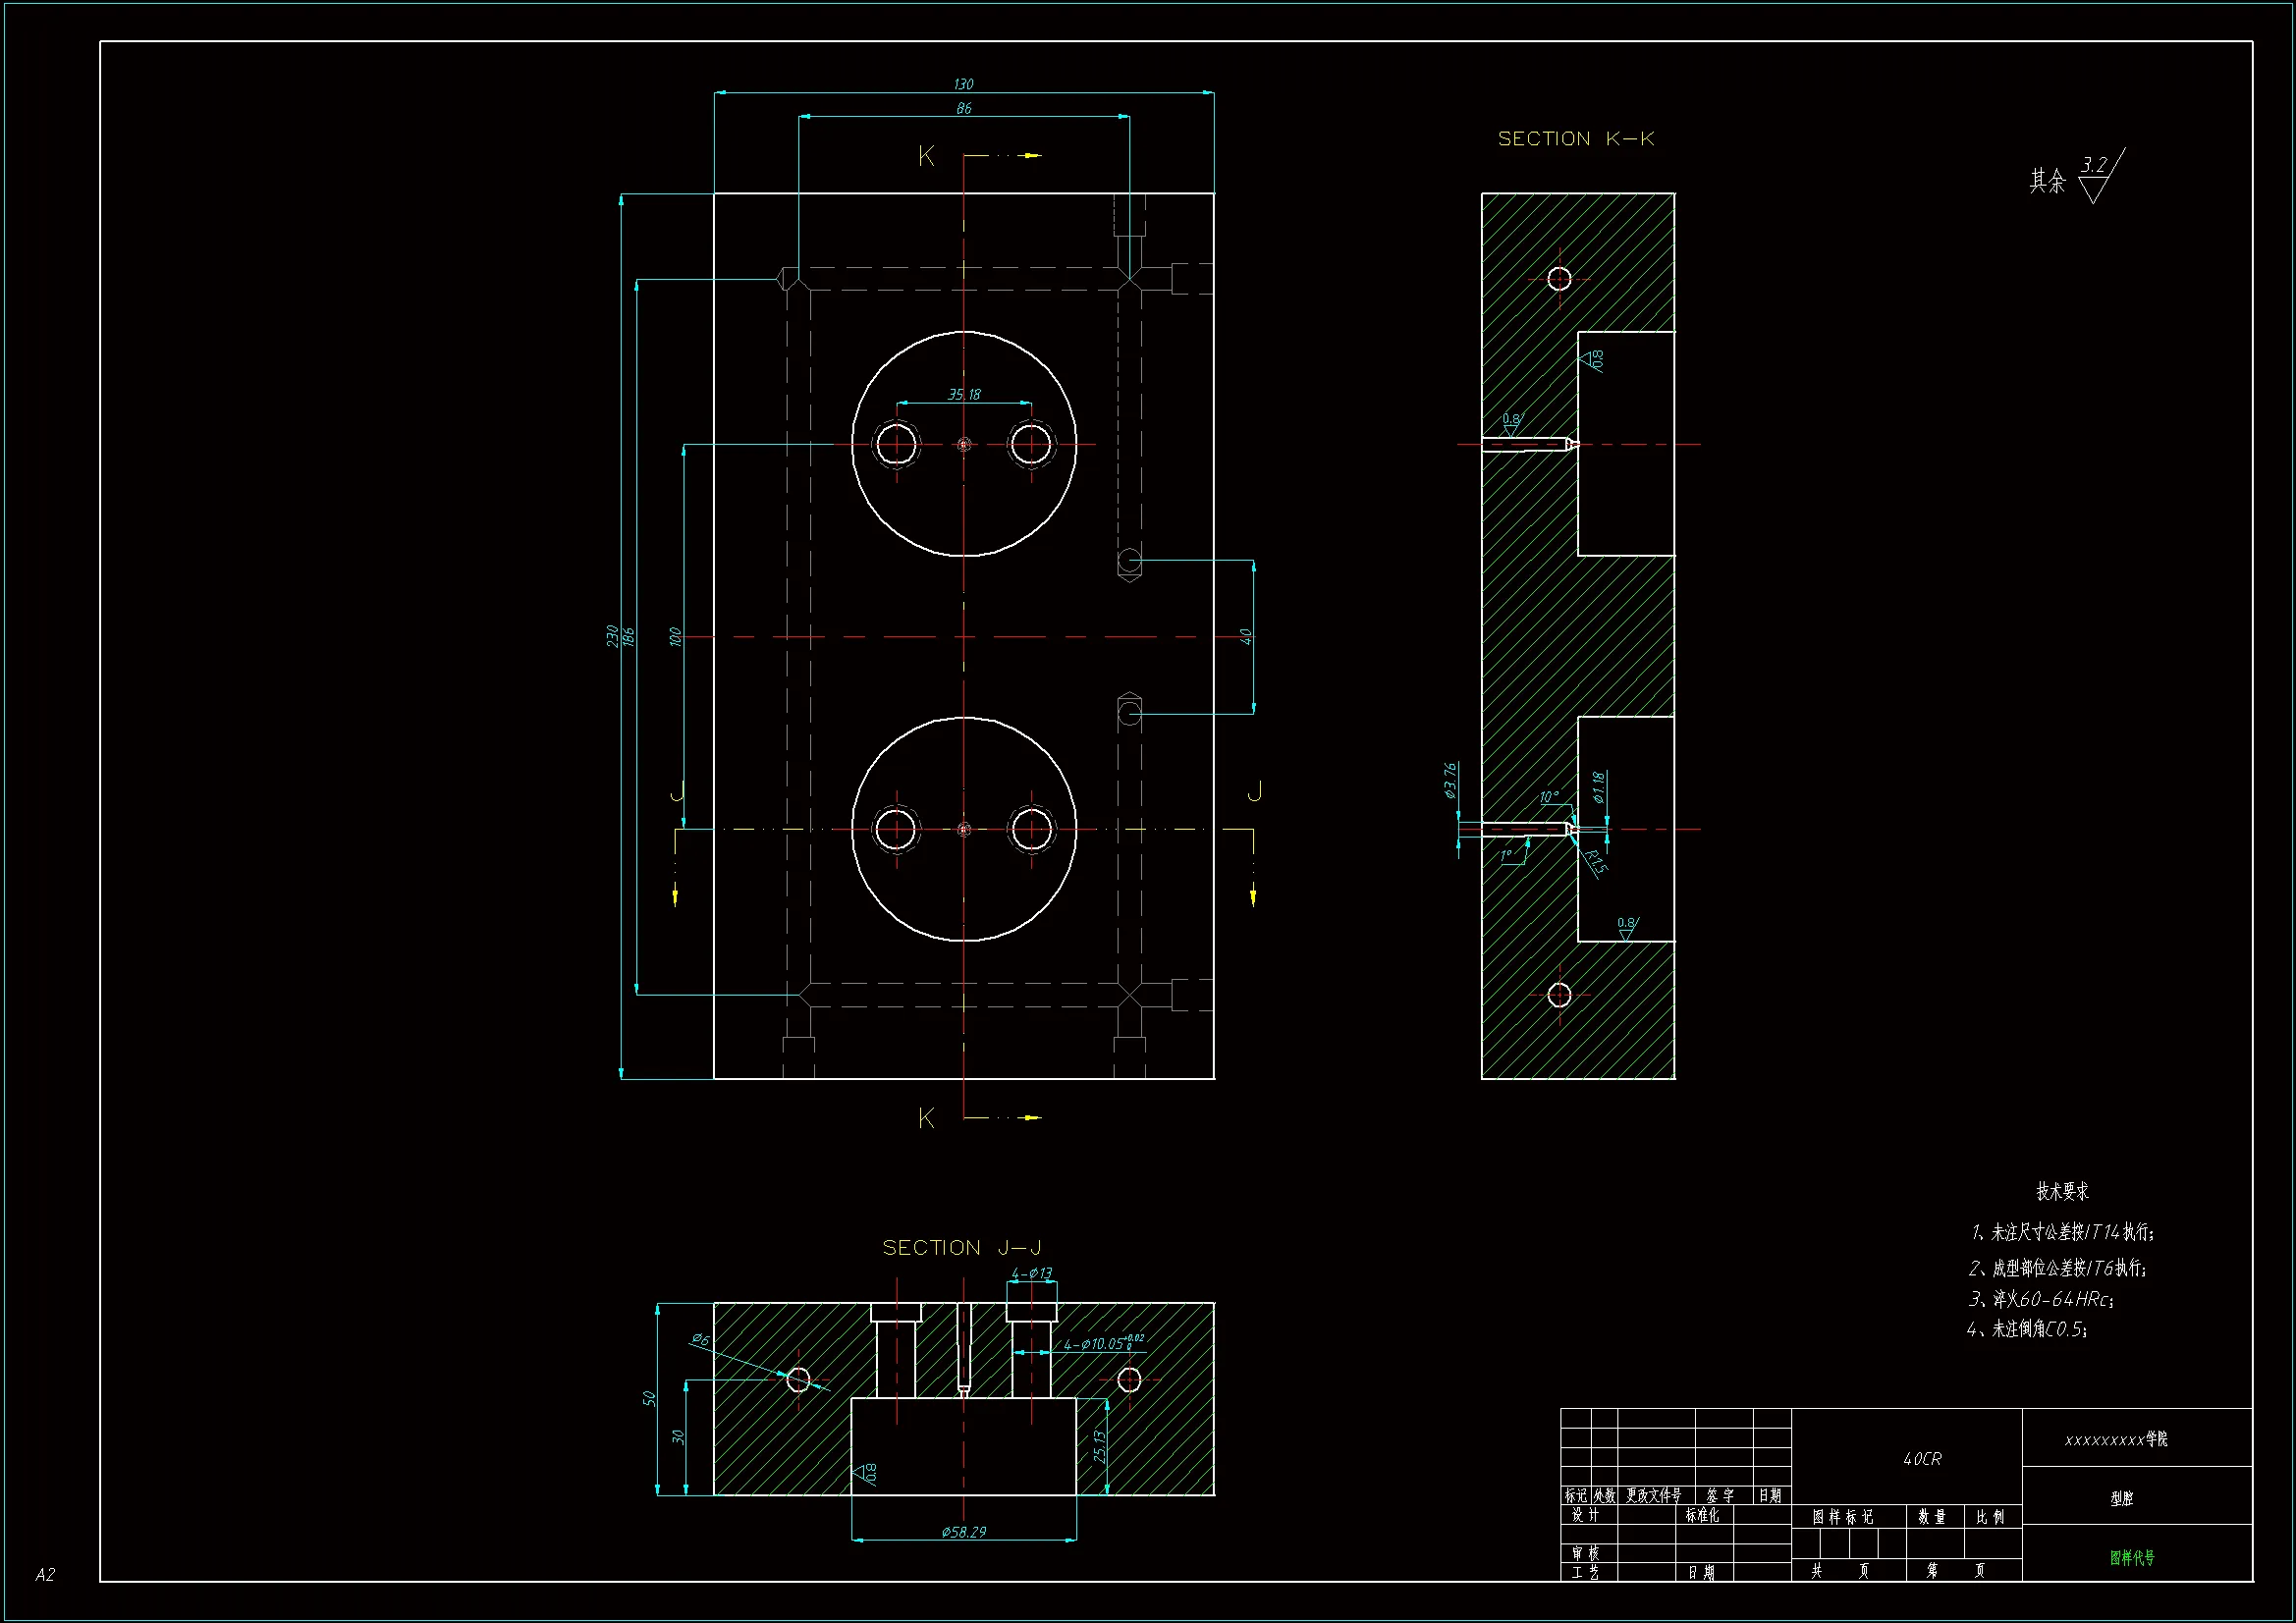Image resolution: width=2296 pixels, height=1623 pixels.
Task: Select the green 图样代号 text
Action: (2132, 1557)
